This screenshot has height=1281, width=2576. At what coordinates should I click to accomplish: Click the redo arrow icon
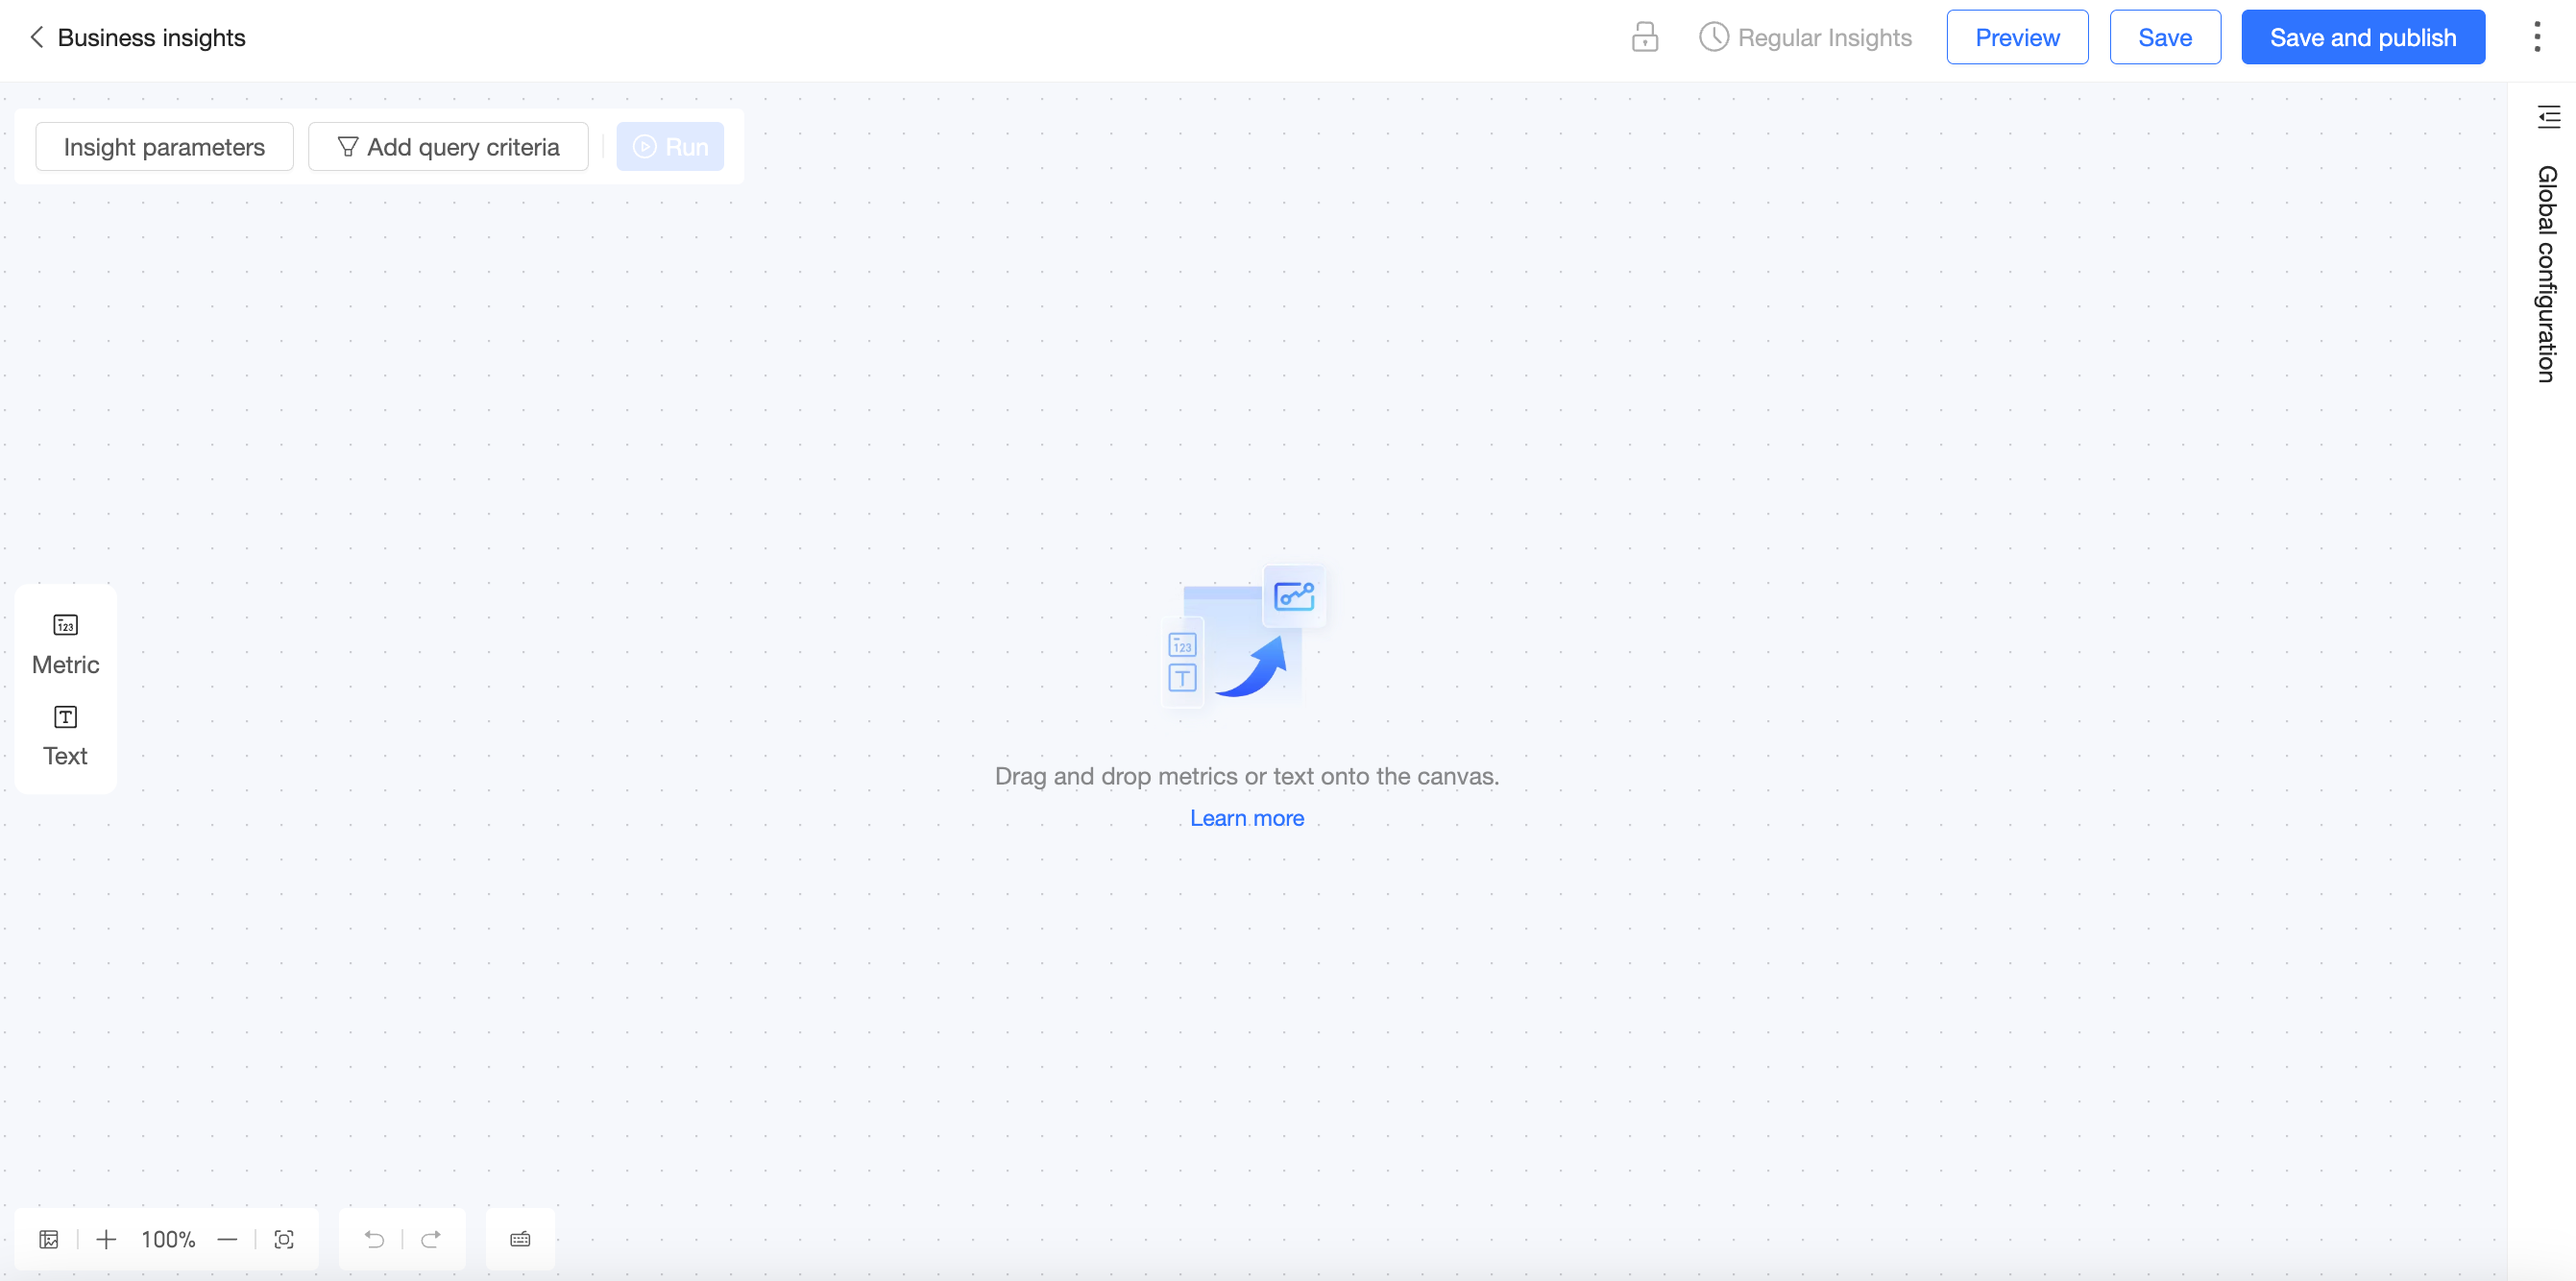tap(431, 1239)
